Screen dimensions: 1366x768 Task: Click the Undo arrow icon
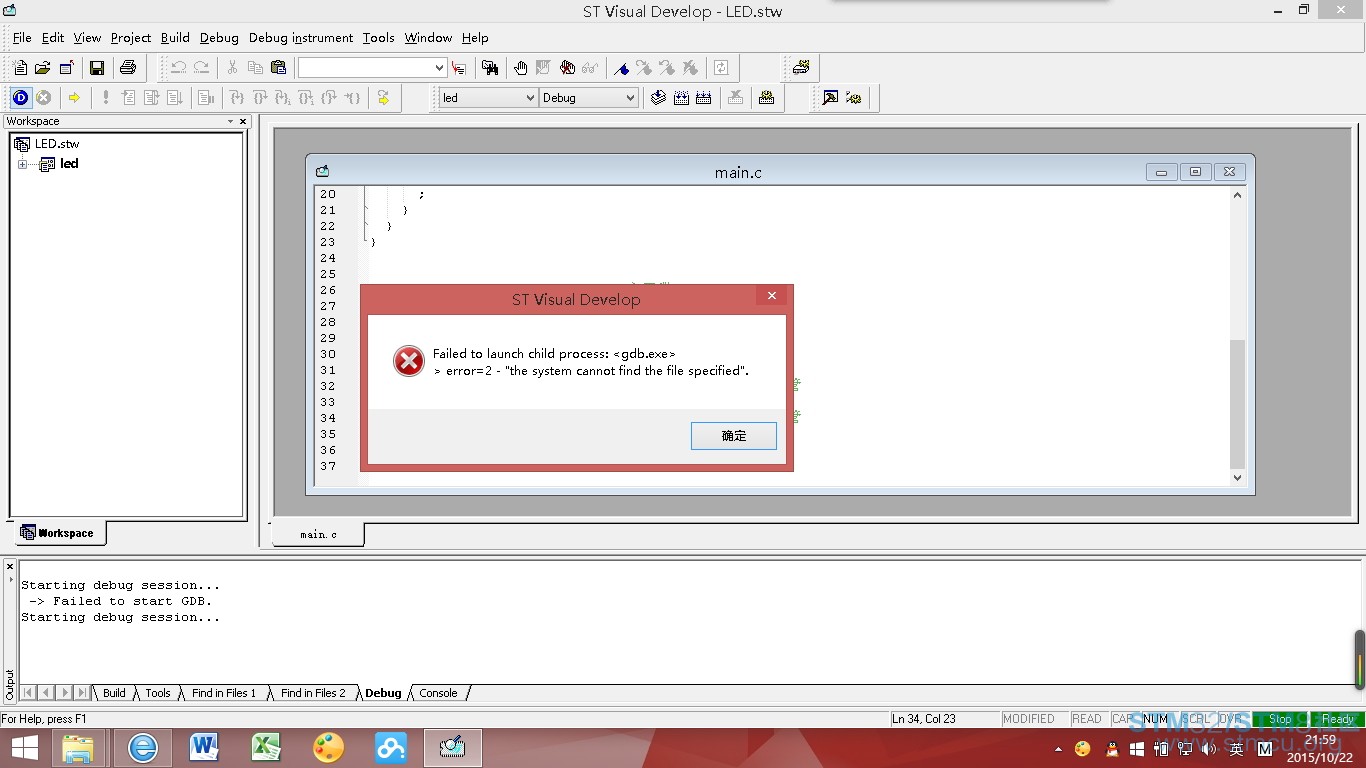tap(178, 68)
